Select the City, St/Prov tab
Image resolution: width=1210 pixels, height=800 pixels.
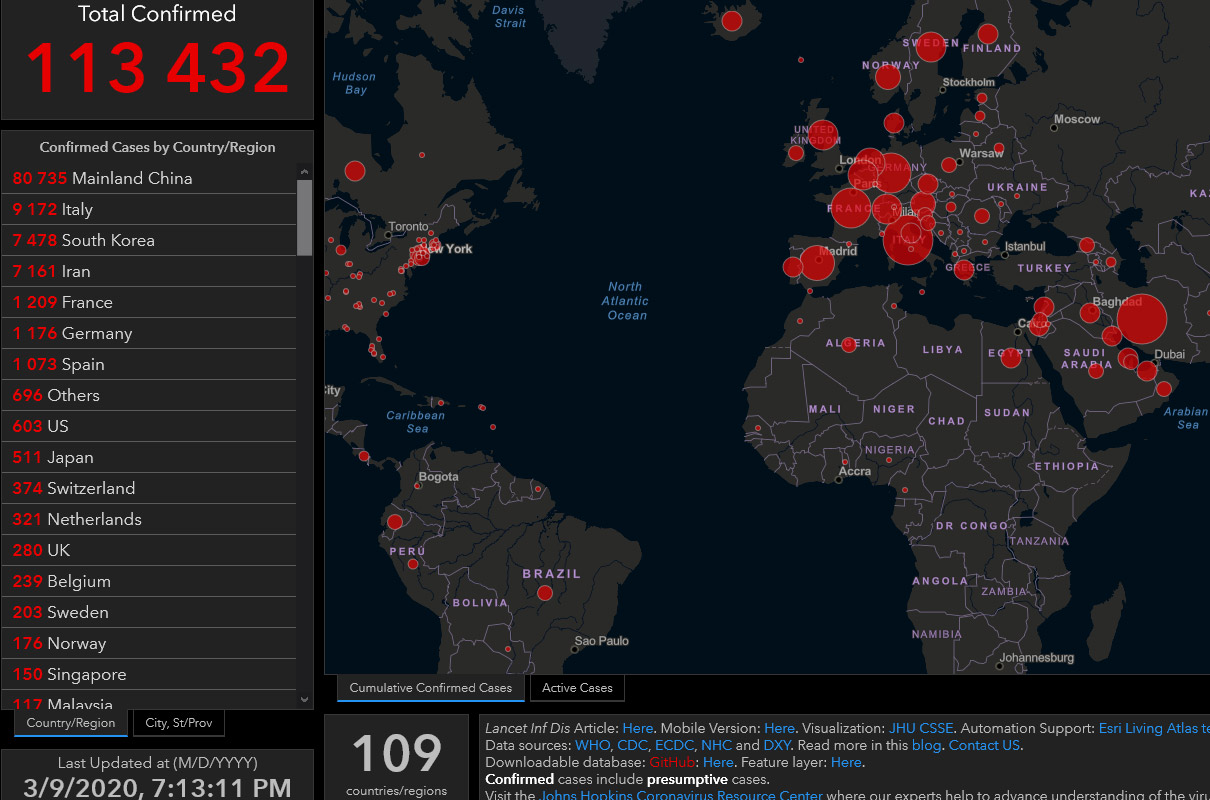pyautogui.click(x=179, y=723)
